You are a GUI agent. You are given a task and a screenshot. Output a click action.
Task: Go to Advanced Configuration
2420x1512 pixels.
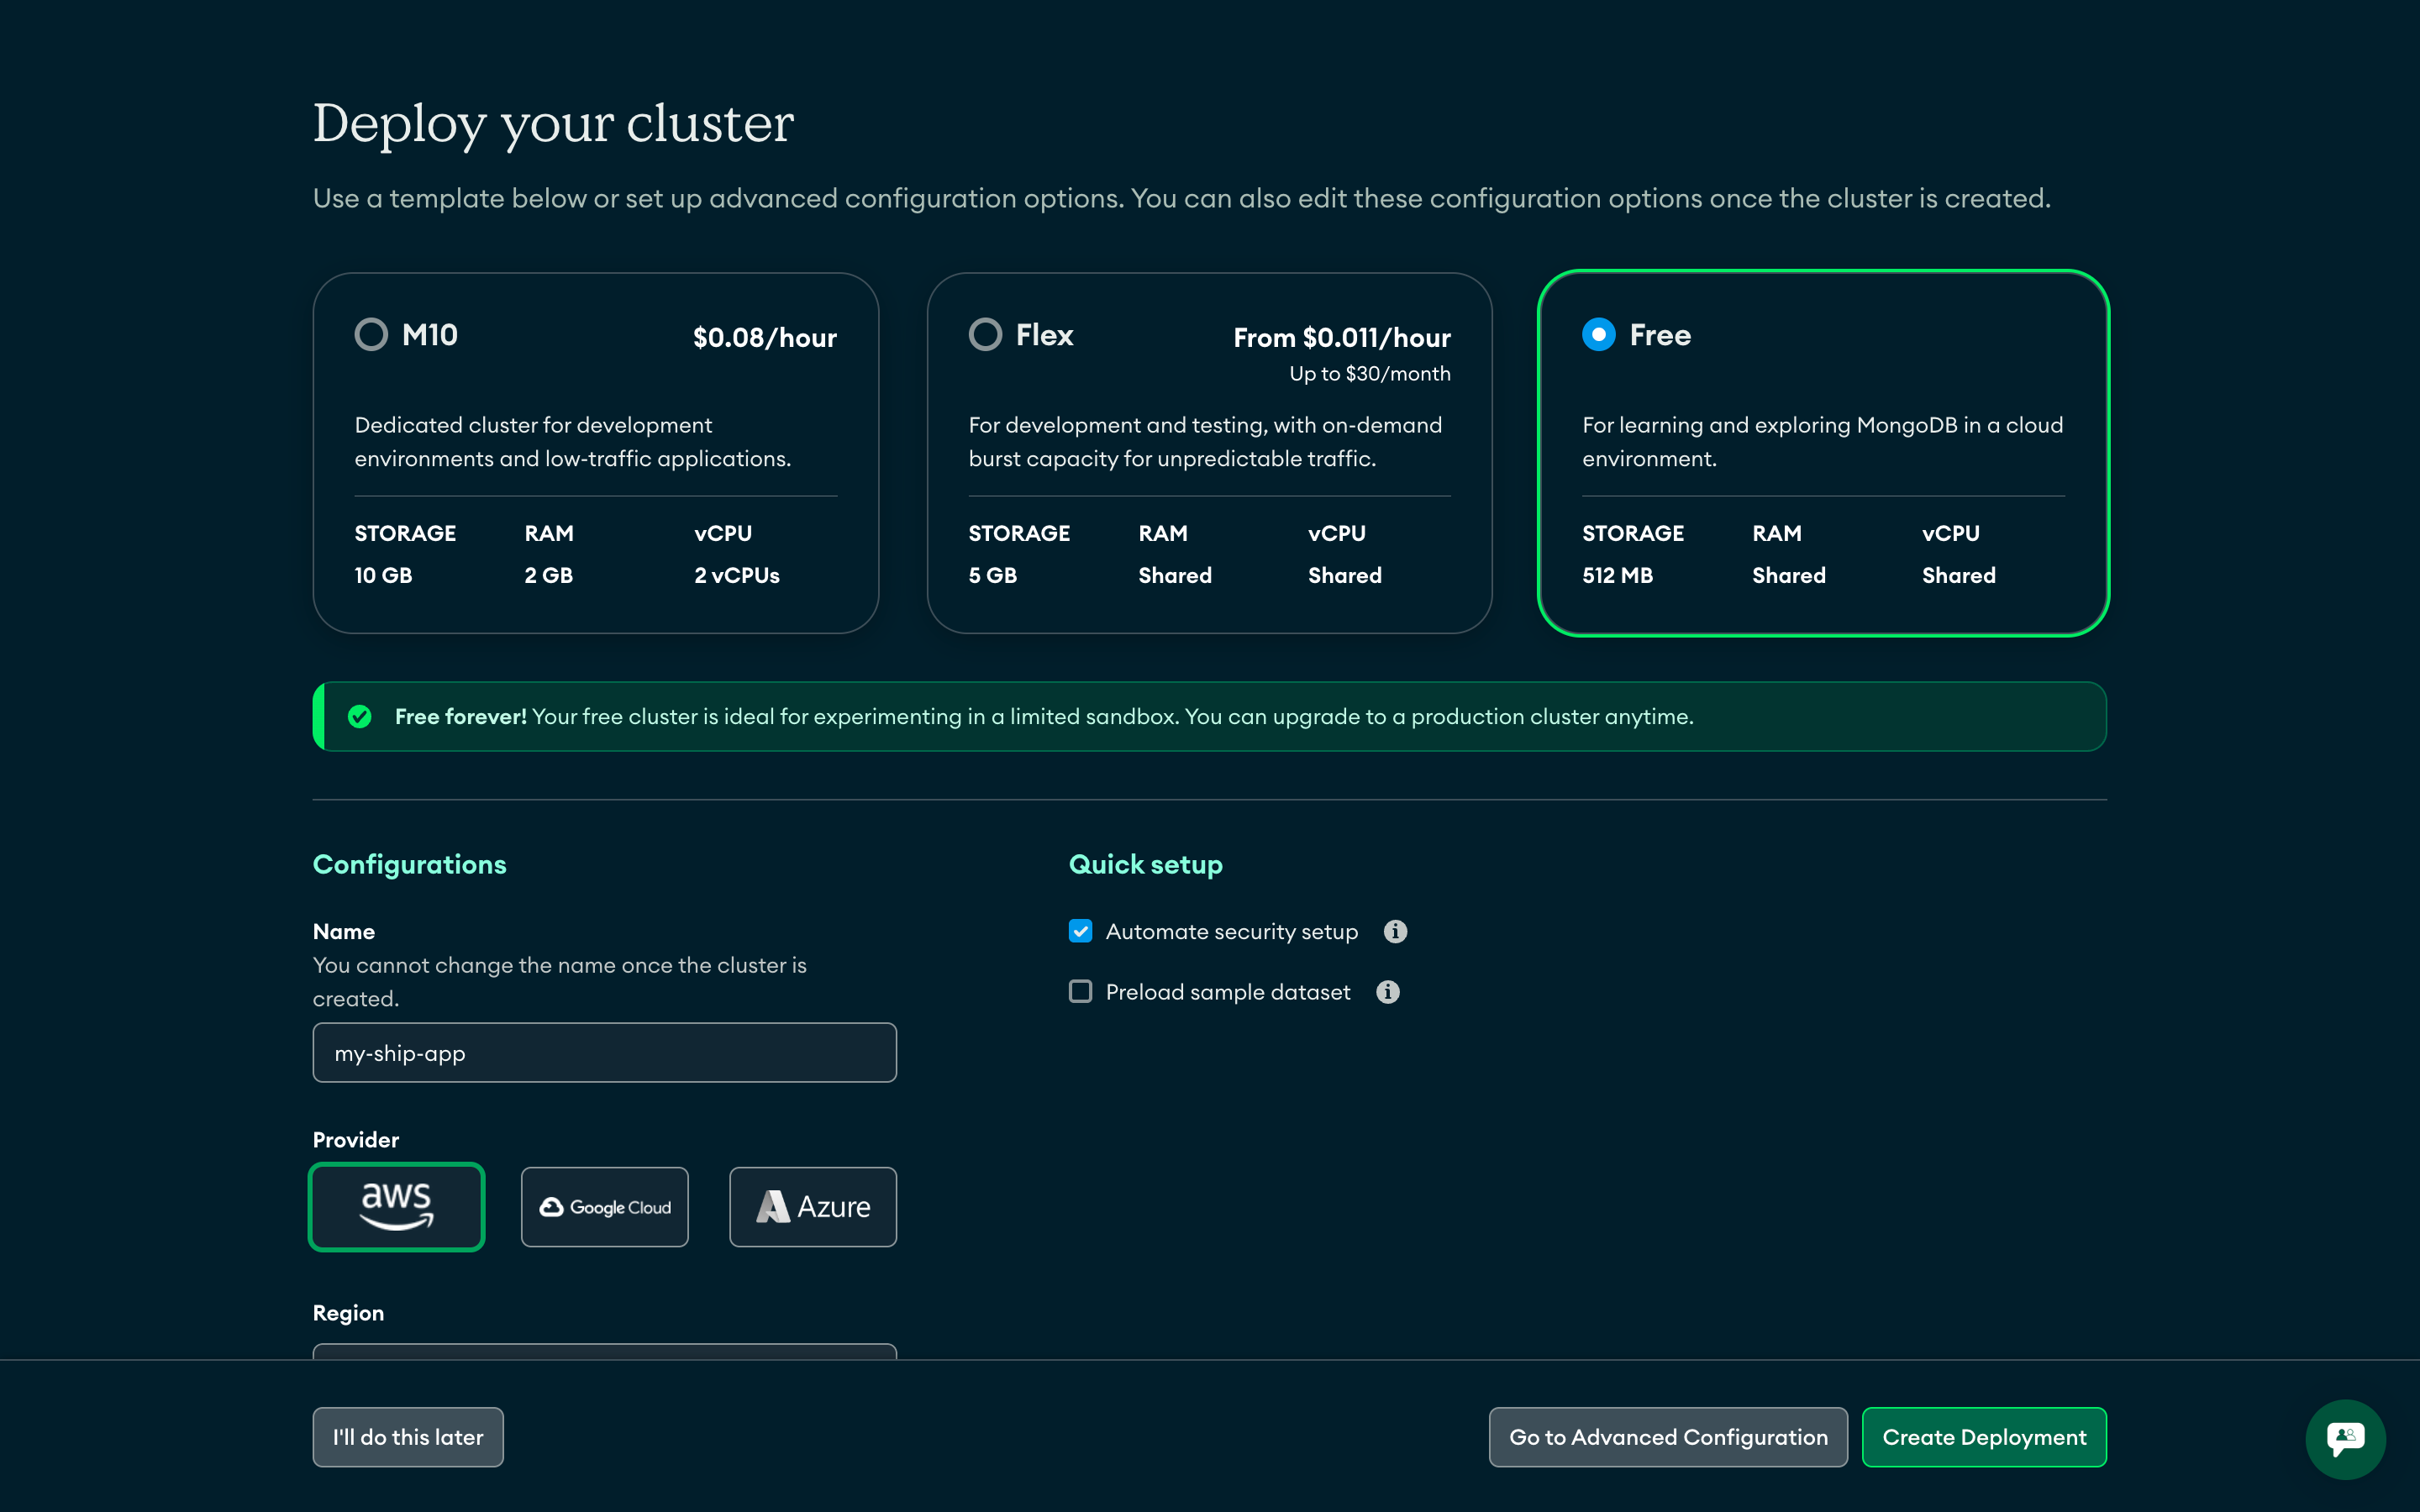[1666, 1437]
